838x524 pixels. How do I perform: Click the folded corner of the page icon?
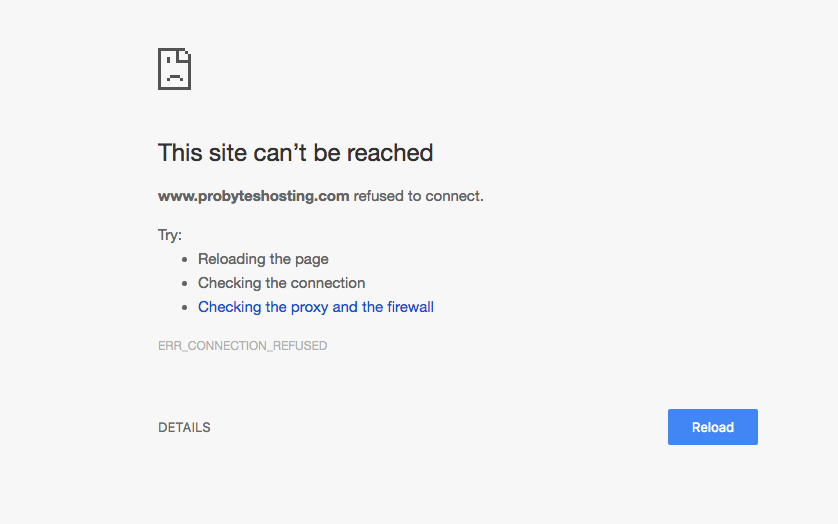(x=184, y=55)
